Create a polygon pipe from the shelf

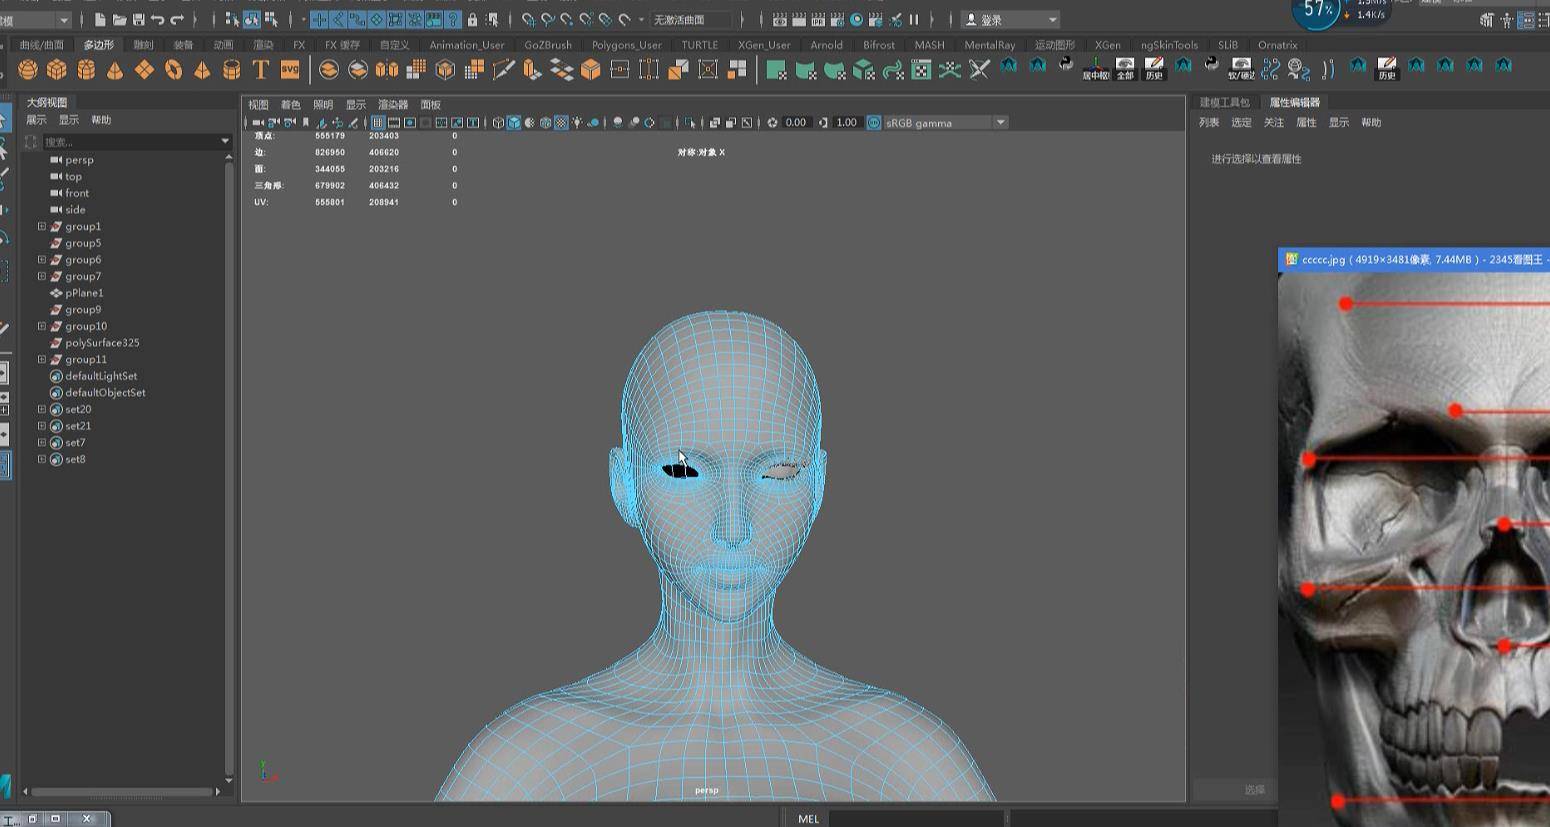pos(231,69)
